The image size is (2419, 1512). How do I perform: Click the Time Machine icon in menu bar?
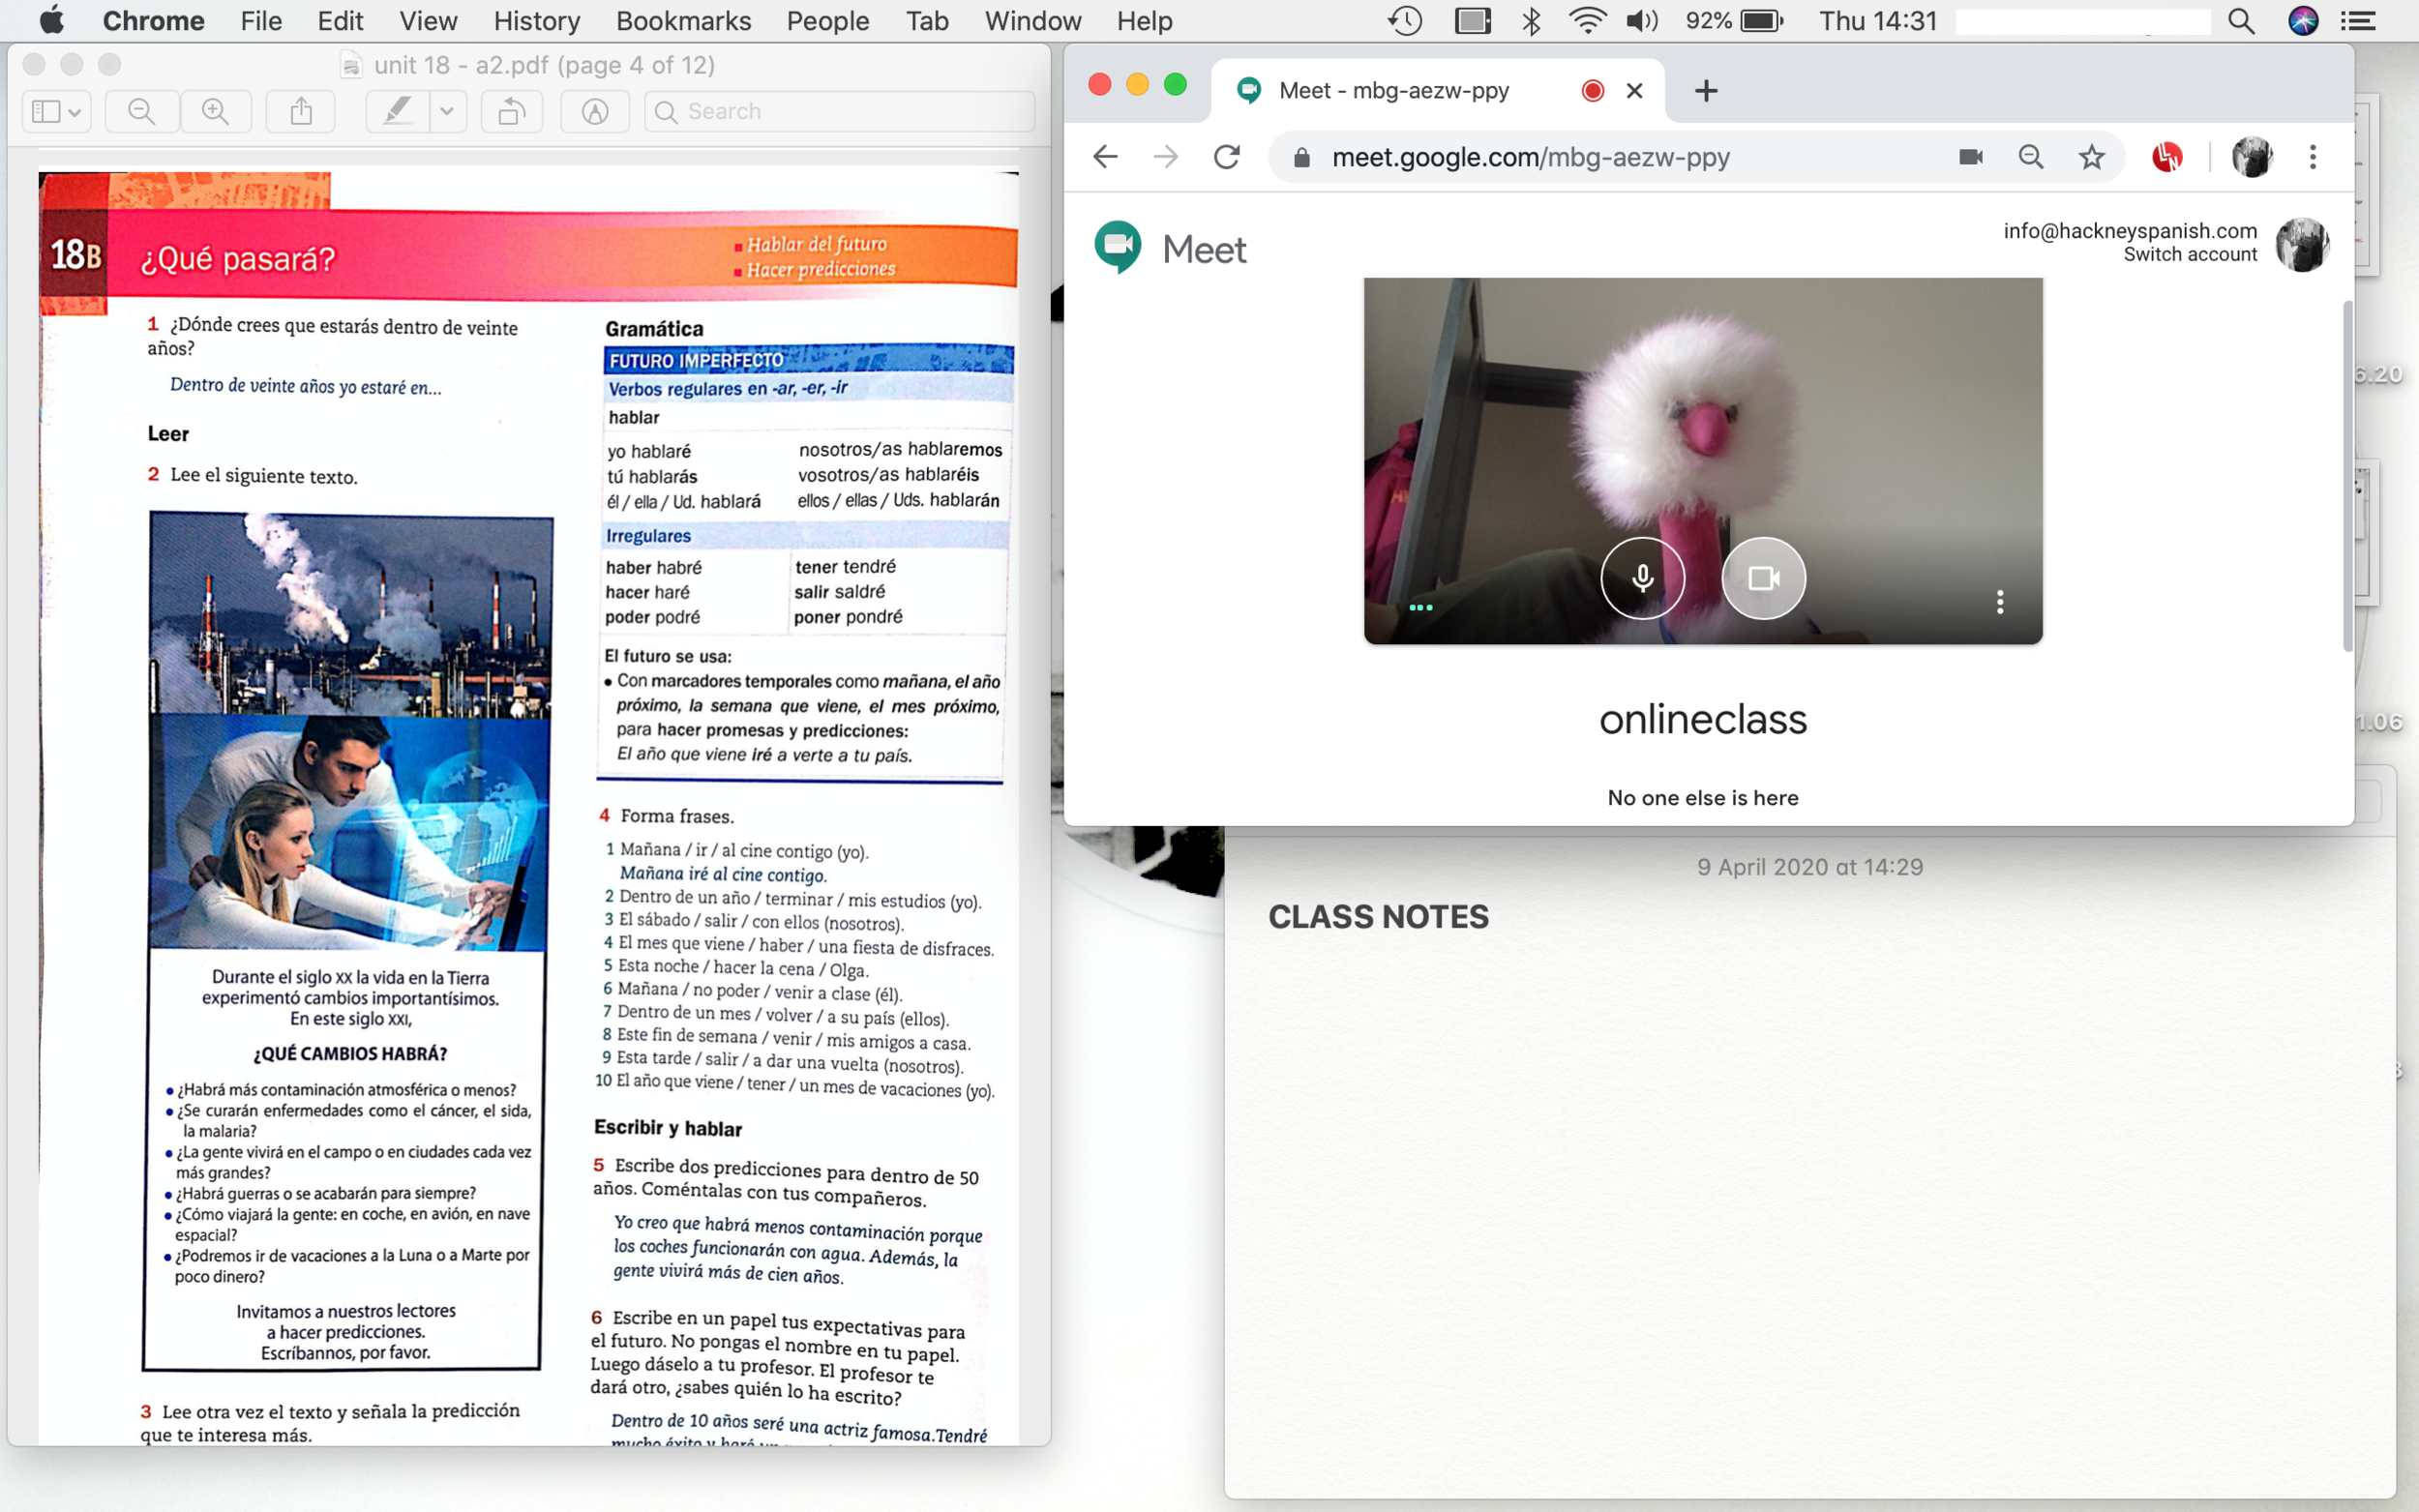click(1405, 20)
